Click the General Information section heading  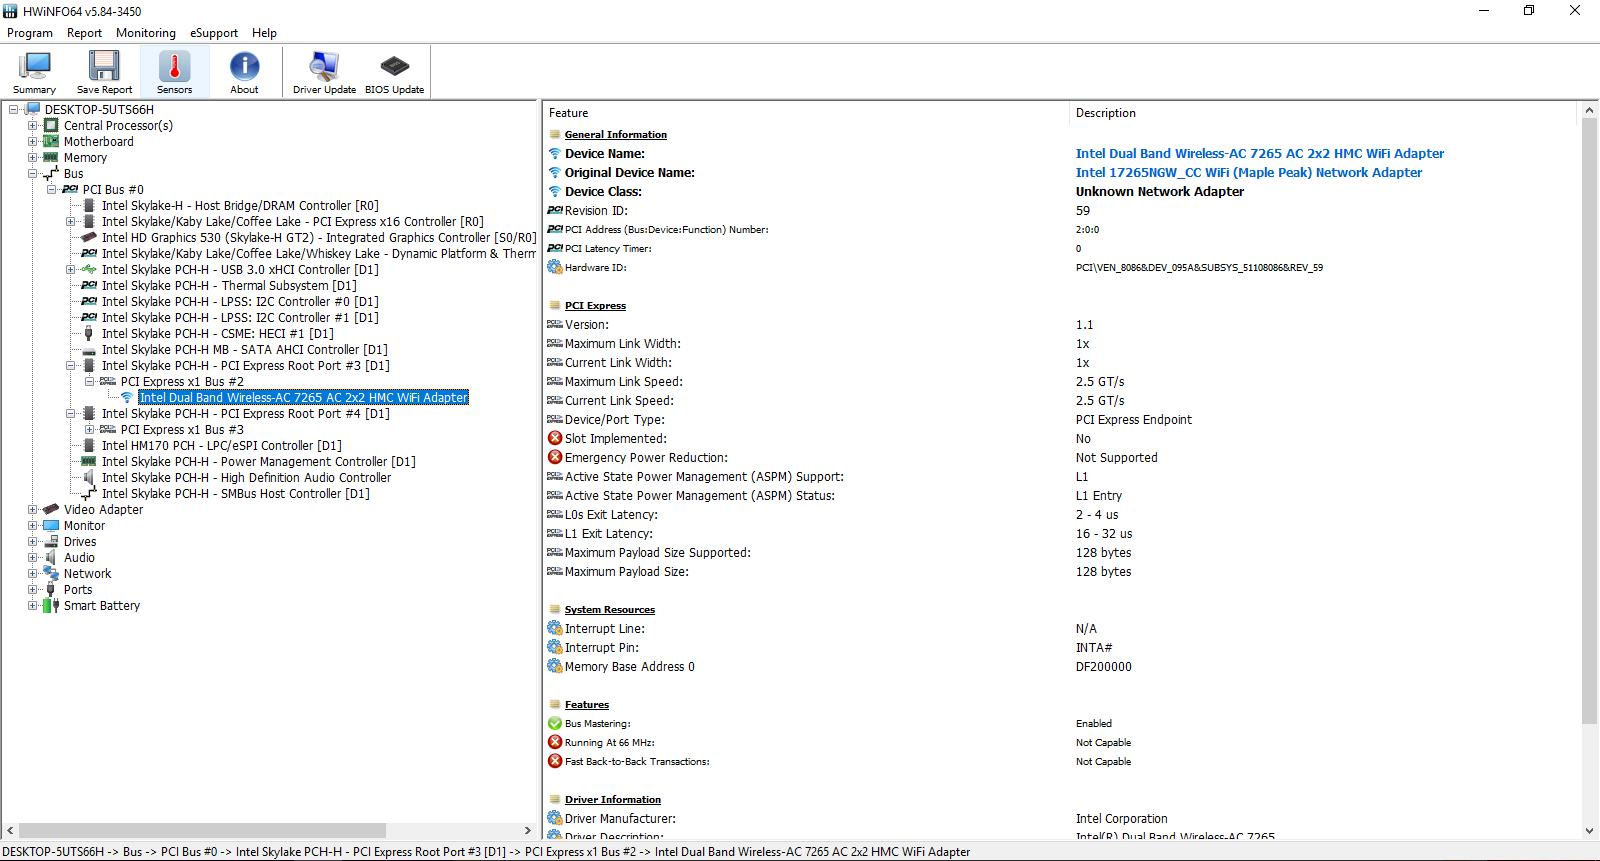click(616, 134)
